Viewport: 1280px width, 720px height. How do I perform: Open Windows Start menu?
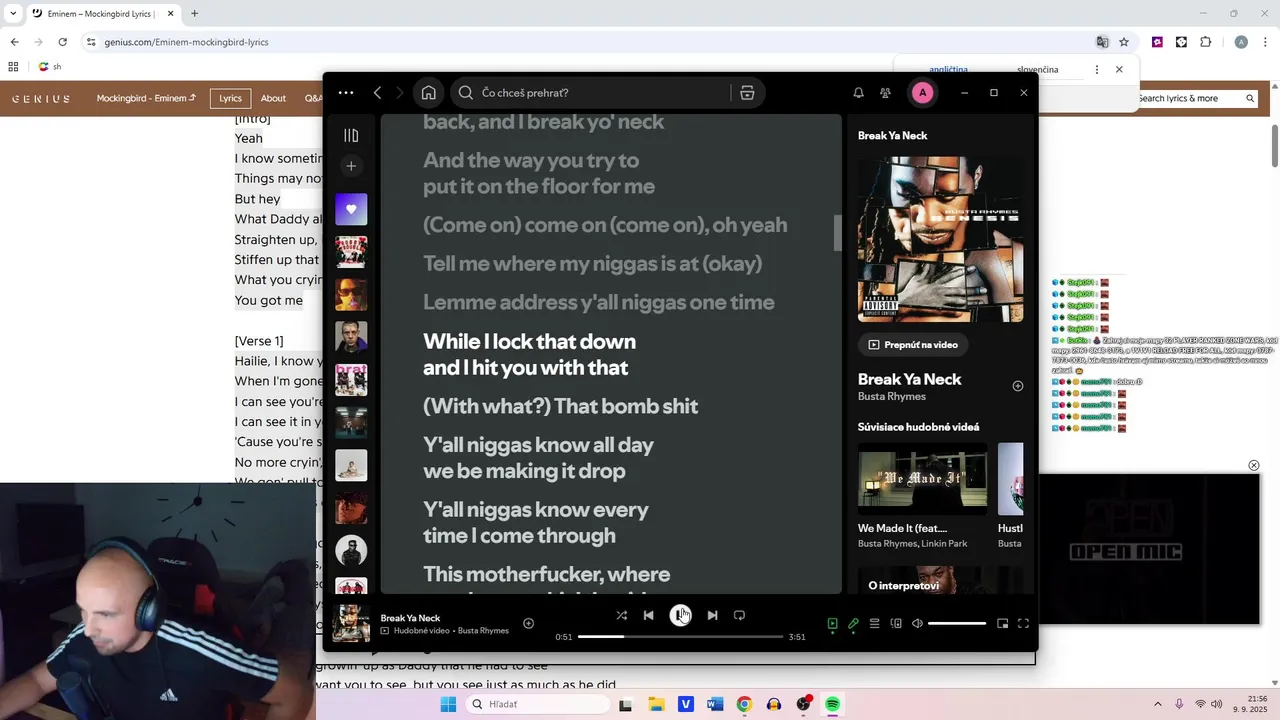point(448,704)
